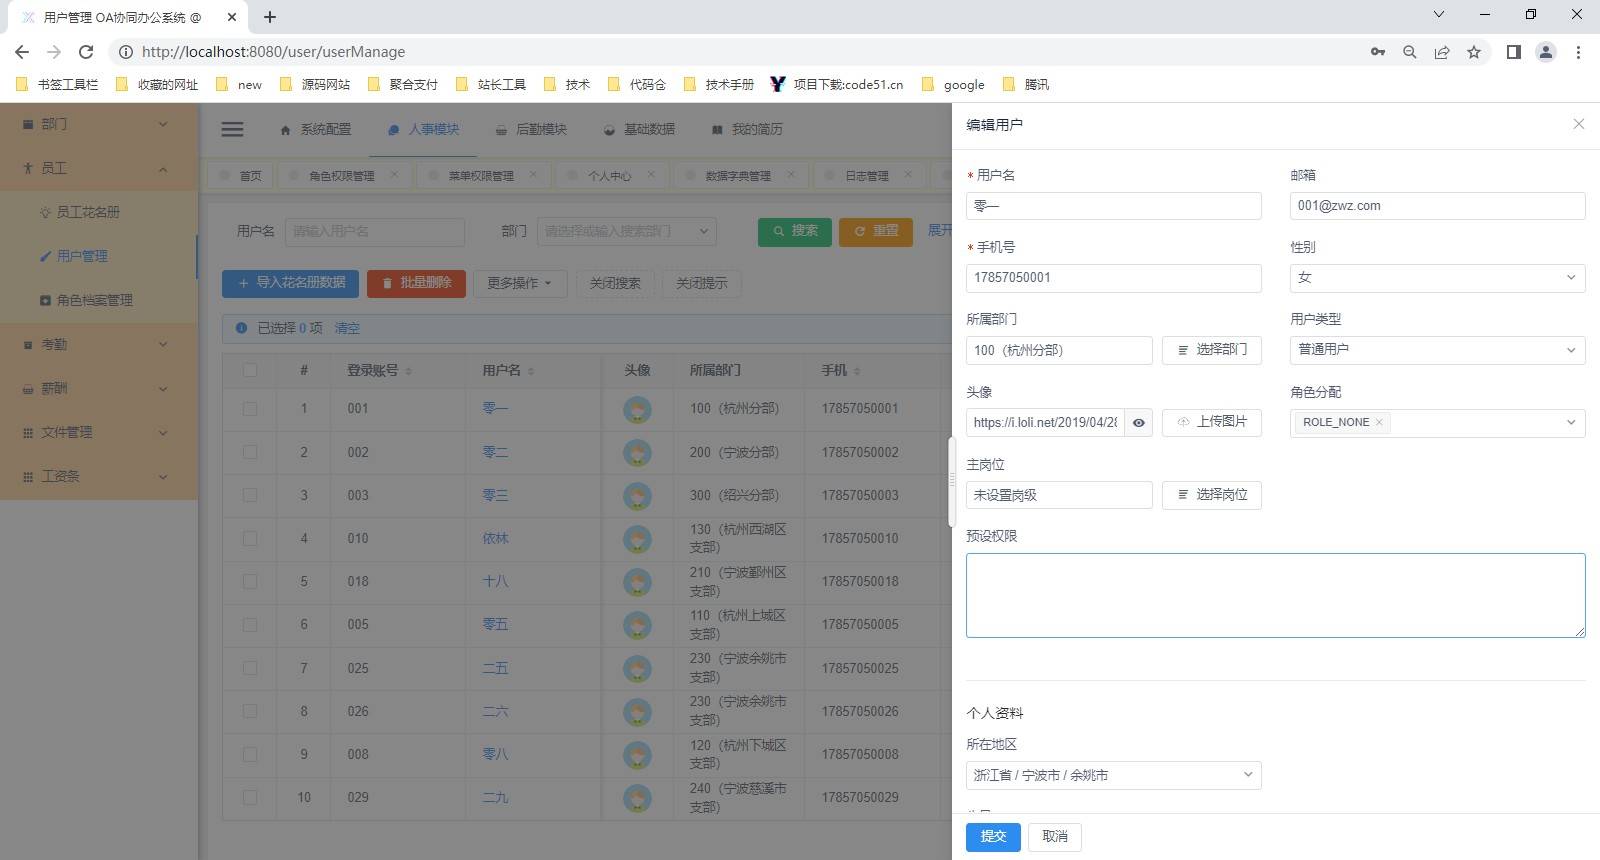
Task: Sort by 登录账号 column arrows
Action: pos(409,371)
